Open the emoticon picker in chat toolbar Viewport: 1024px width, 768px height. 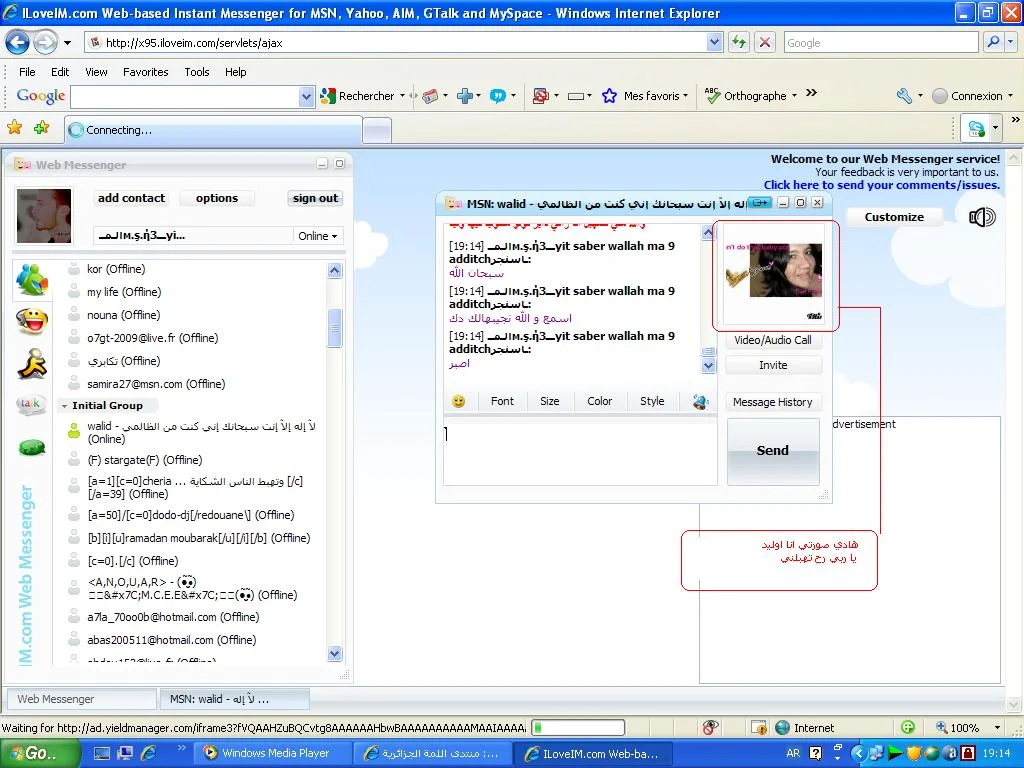click(459, 401)
